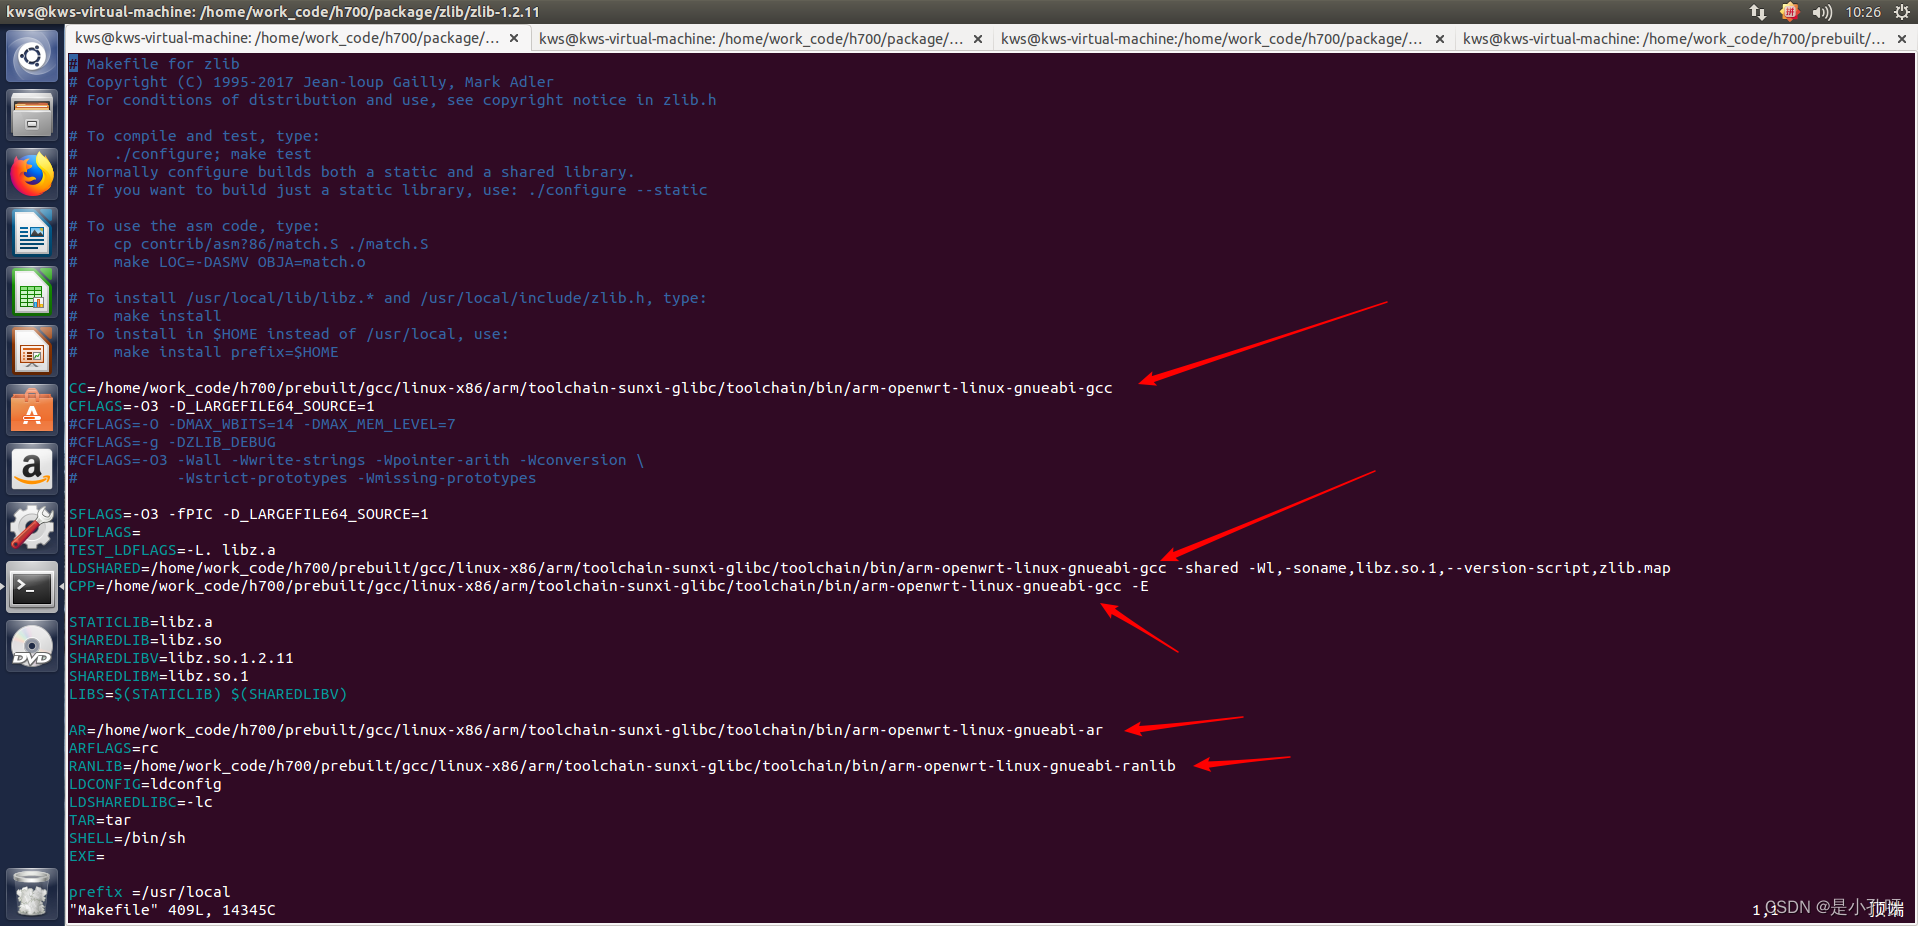Viewport: 1918px width, 926px height.
Task: Open the sound volume indicator
Action: click(1822, 12)
